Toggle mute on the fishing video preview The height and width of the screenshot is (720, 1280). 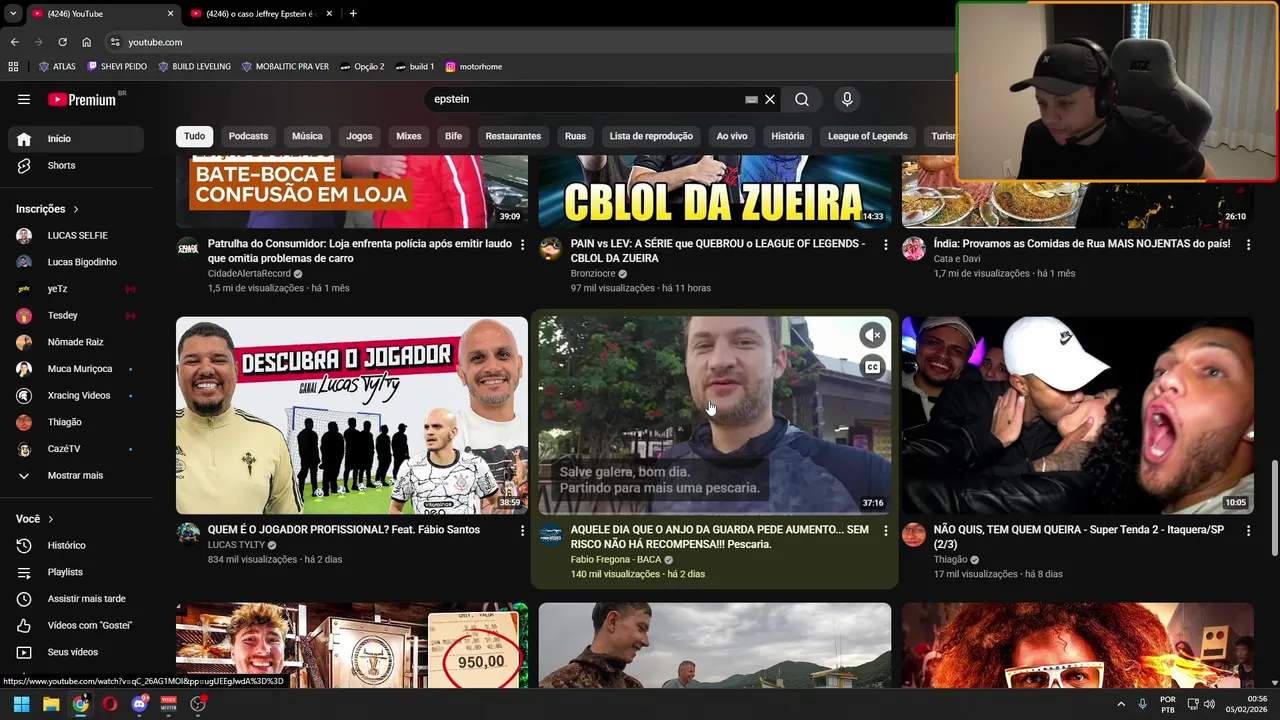[873, 335]
